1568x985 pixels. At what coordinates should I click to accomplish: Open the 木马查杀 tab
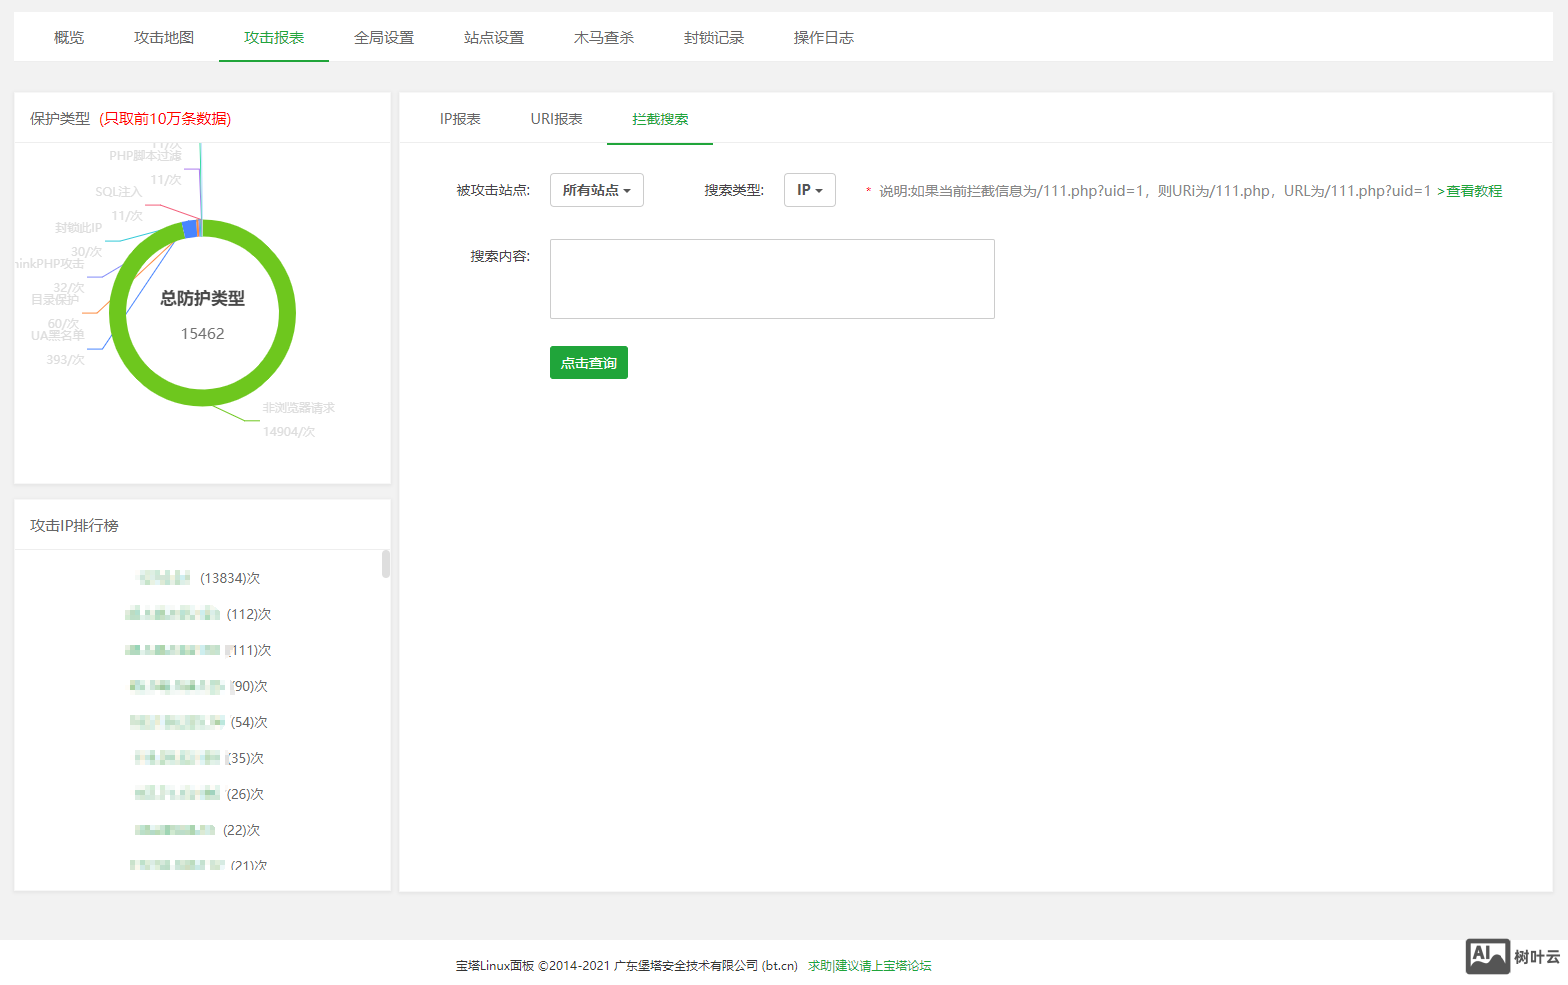pos(604,38)
